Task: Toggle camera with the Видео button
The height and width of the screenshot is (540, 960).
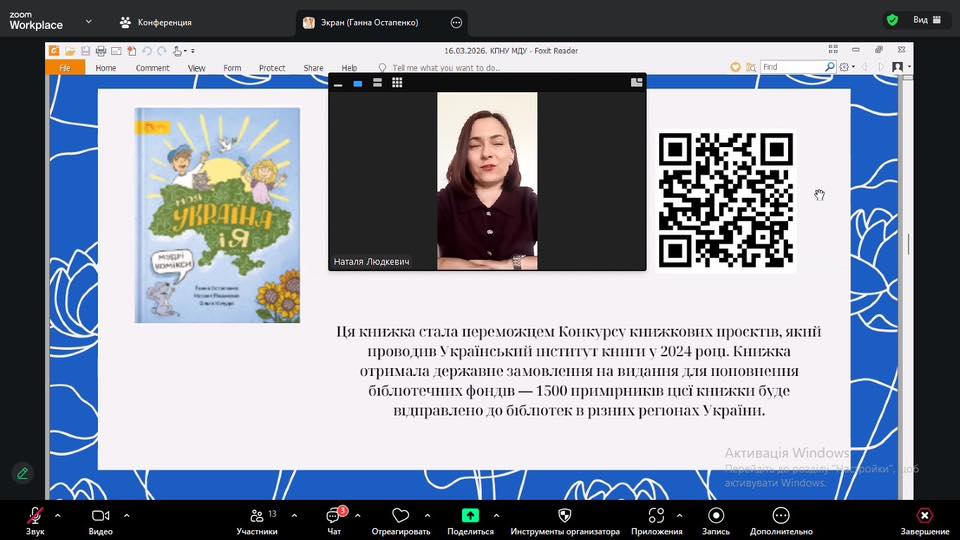Action: [100, 518]
